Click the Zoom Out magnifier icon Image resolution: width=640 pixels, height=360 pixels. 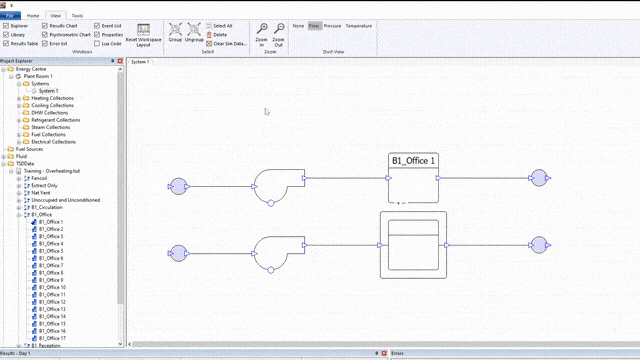[279, 29]
